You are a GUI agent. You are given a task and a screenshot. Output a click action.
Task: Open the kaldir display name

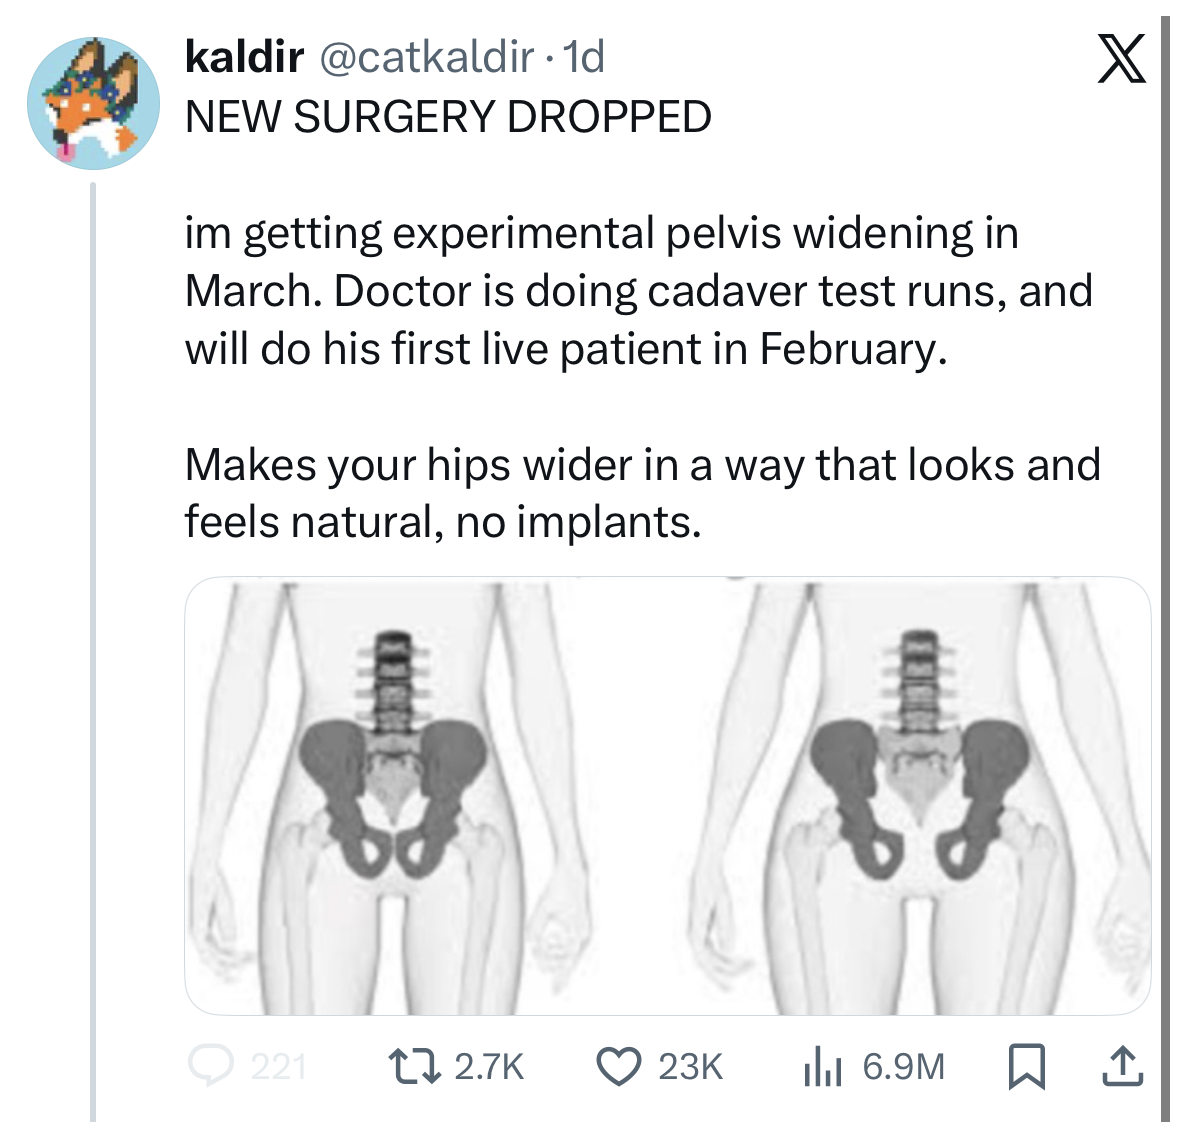[x=244, y=57]
